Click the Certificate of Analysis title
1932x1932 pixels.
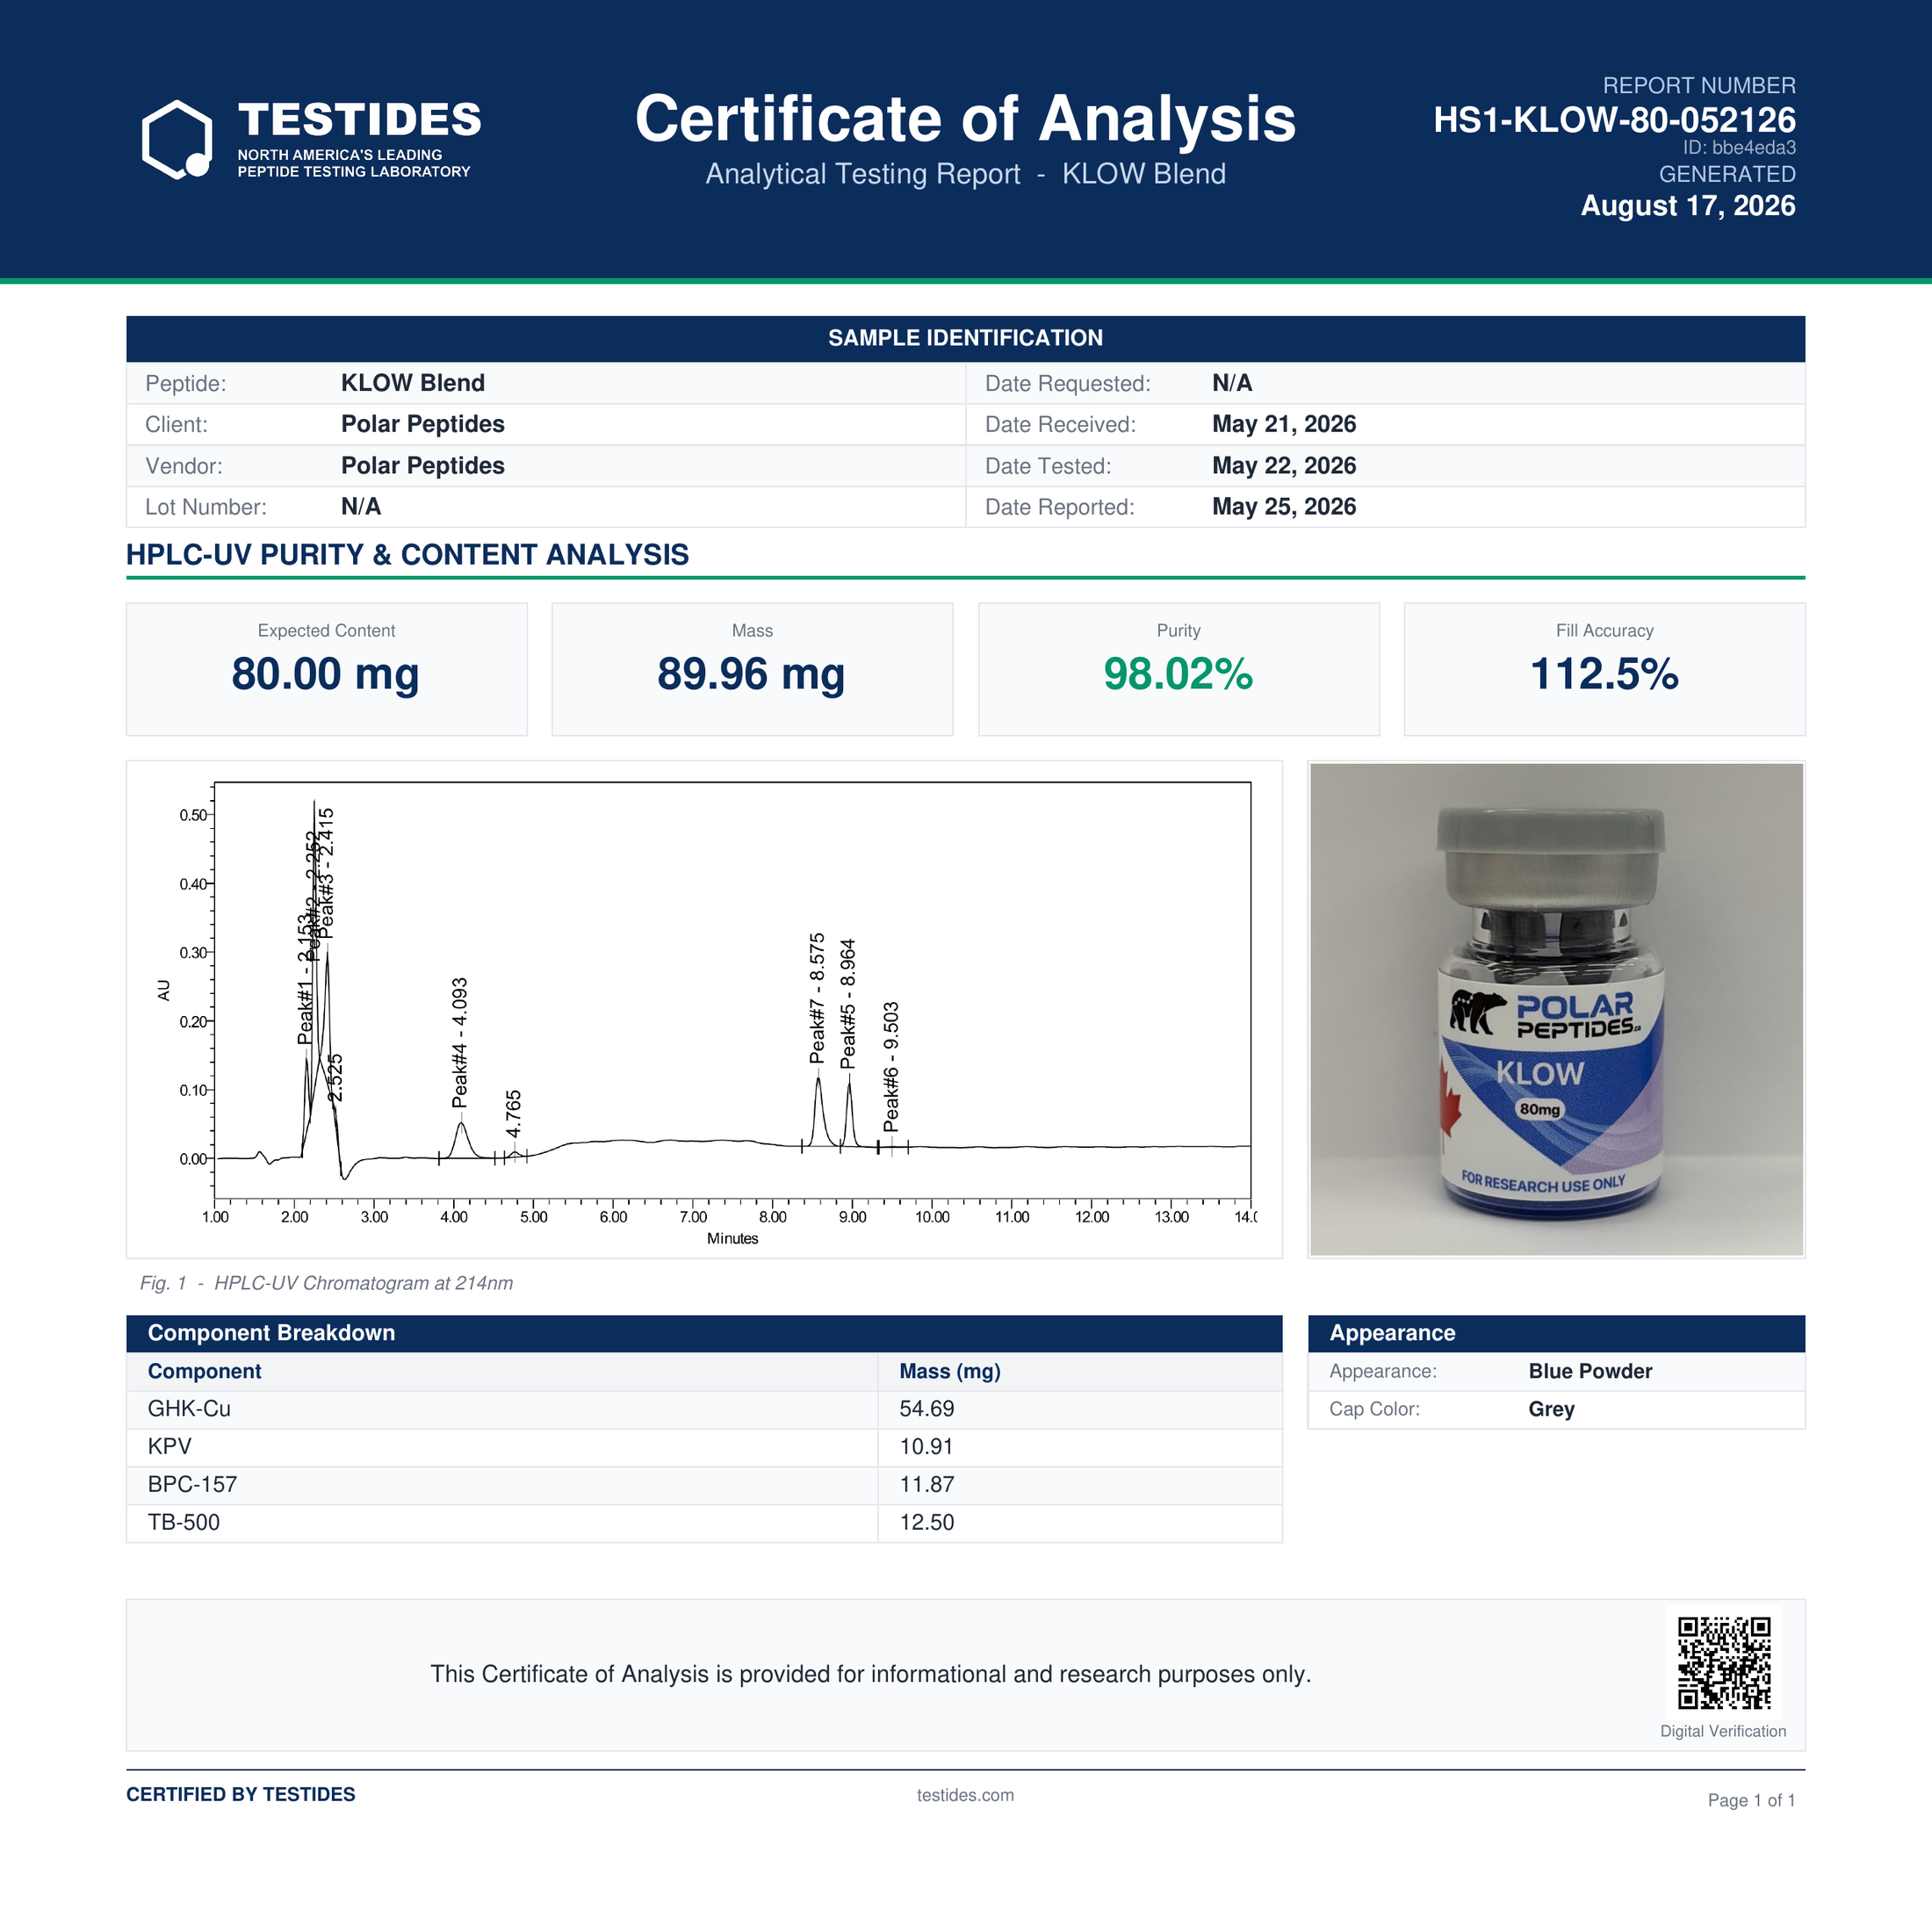pyautogui.click(x=965, y=119)
